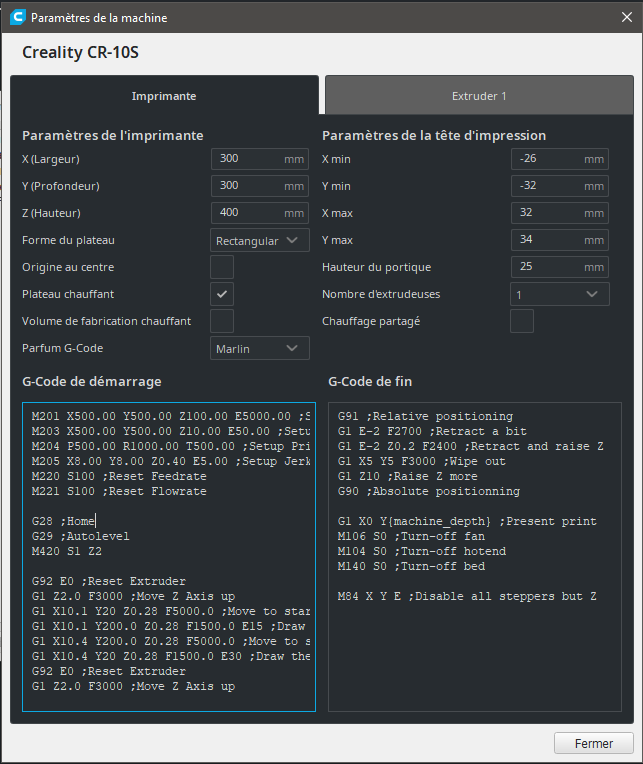Click the M84 X Y E disable steppers line
Image resolution: width=643 pixels, height=764 pixels.
pos(467,596)
